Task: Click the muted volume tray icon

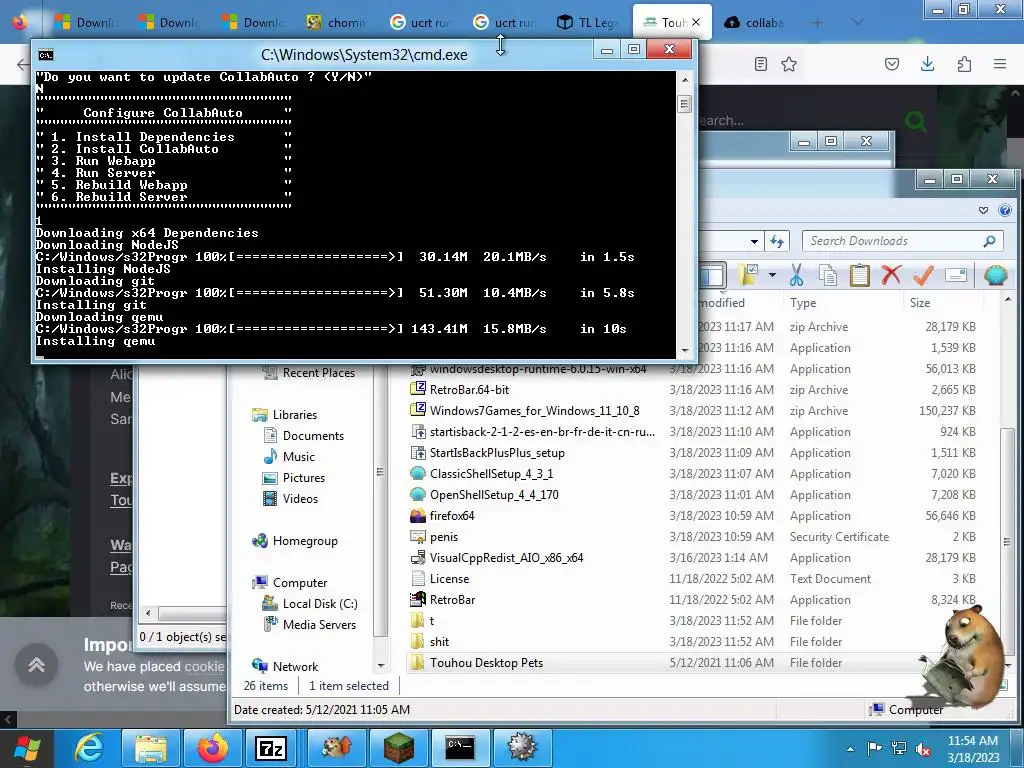Action: (x=923, y=749)
